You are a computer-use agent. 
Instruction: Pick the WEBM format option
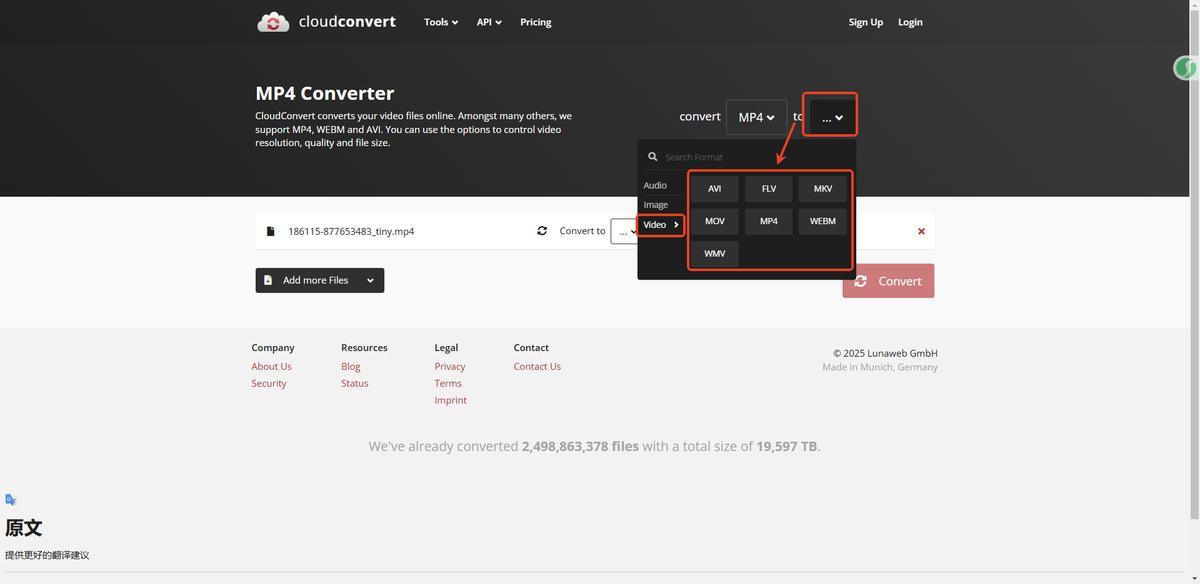click(822, 221)
